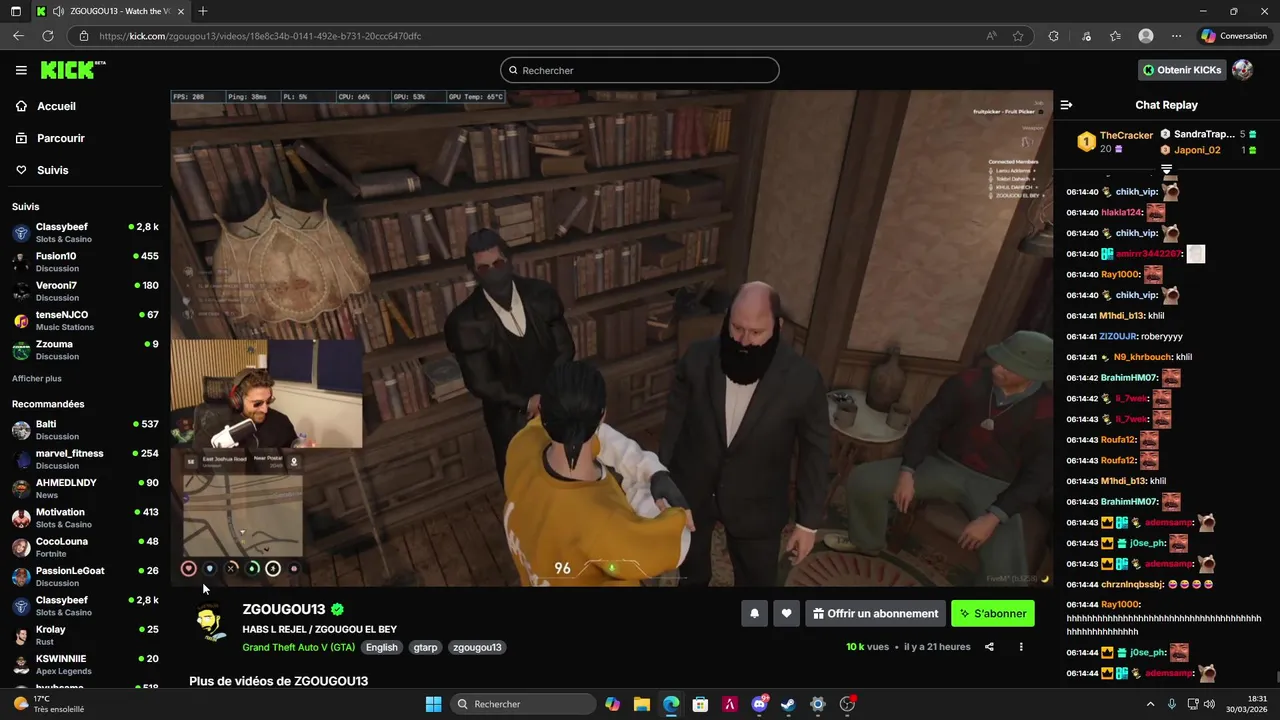The width and height of the screenshot is (1280, 720).
Task: Click the Copilot taskbar icon
Action: [612, 704]
